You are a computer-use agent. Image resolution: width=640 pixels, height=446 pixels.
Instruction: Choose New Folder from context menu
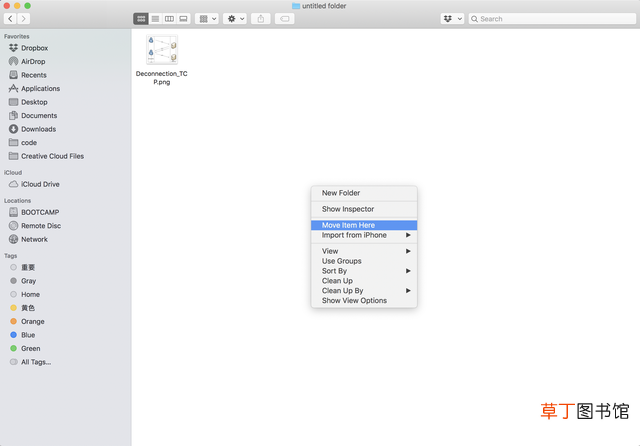(364, 193)
